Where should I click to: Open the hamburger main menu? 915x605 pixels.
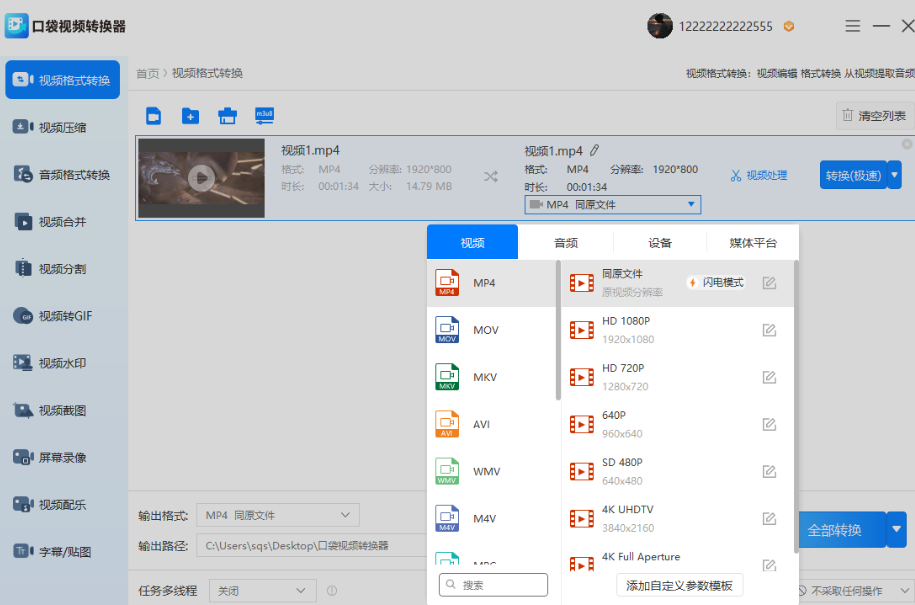point(852,26)
